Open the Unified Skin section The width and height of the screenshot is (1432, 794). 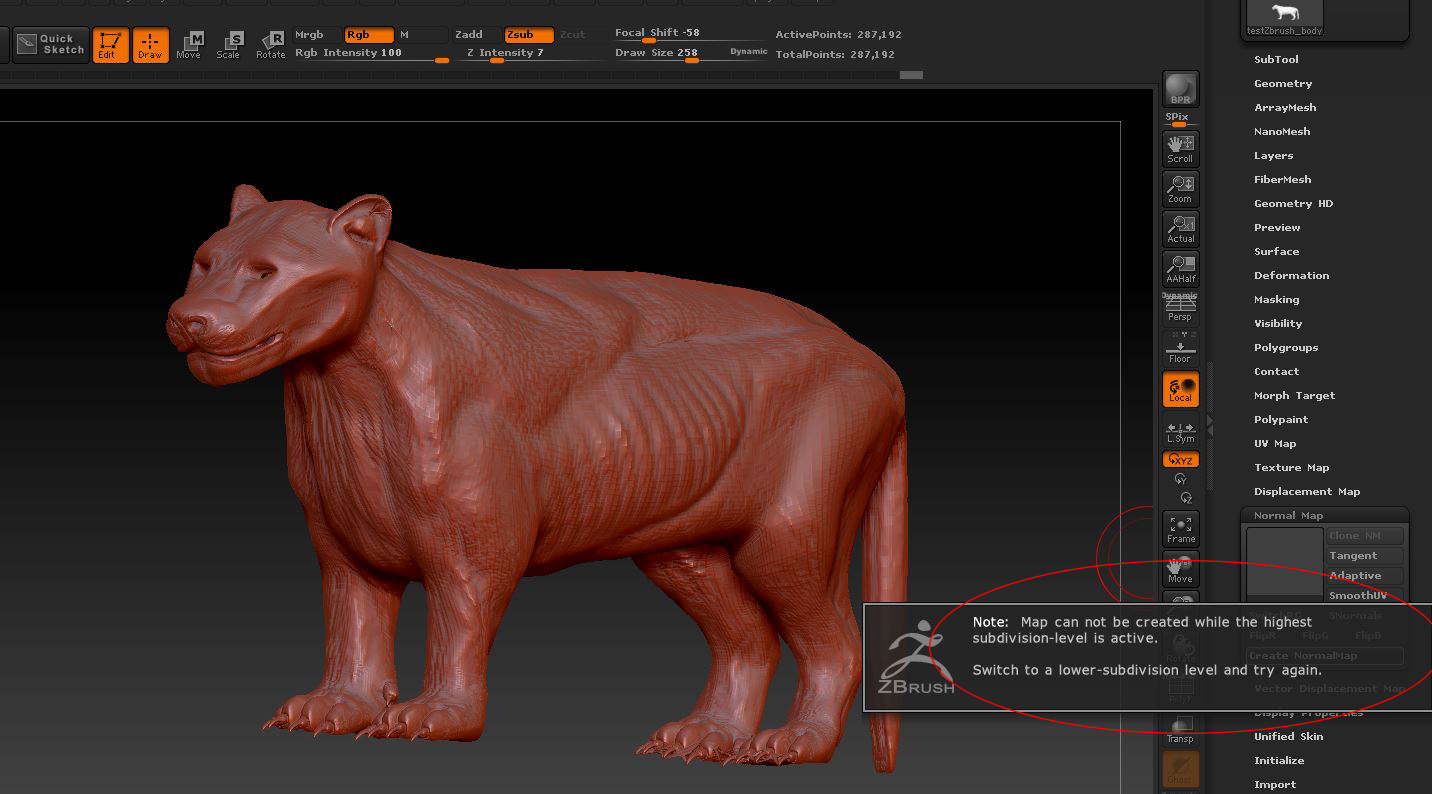pos(1289,737)
